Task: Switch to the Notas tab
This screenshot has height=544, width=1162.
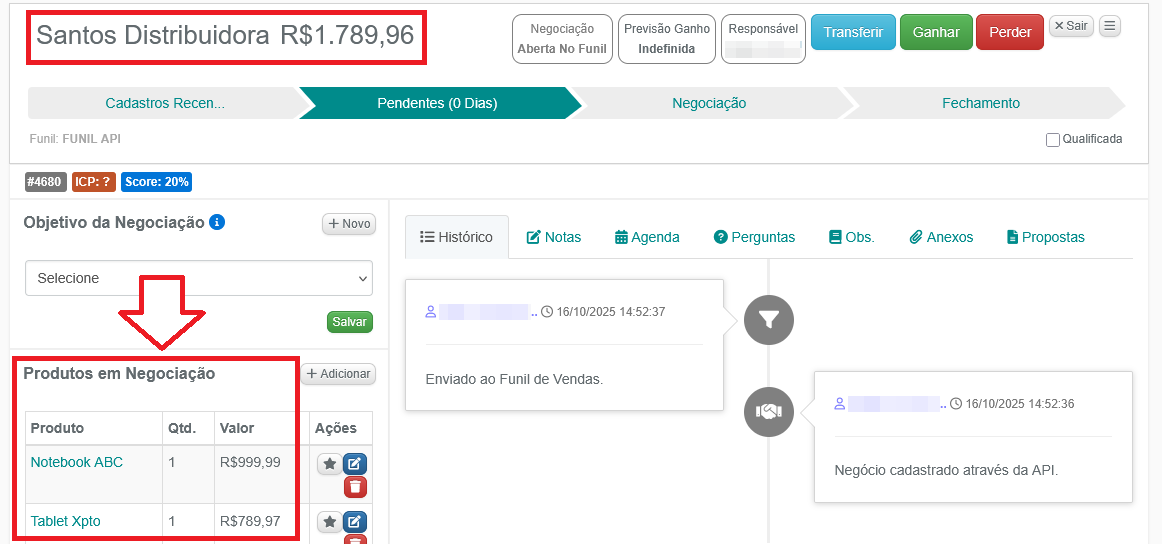Action: pyautogui.click(x=553, y=237)
